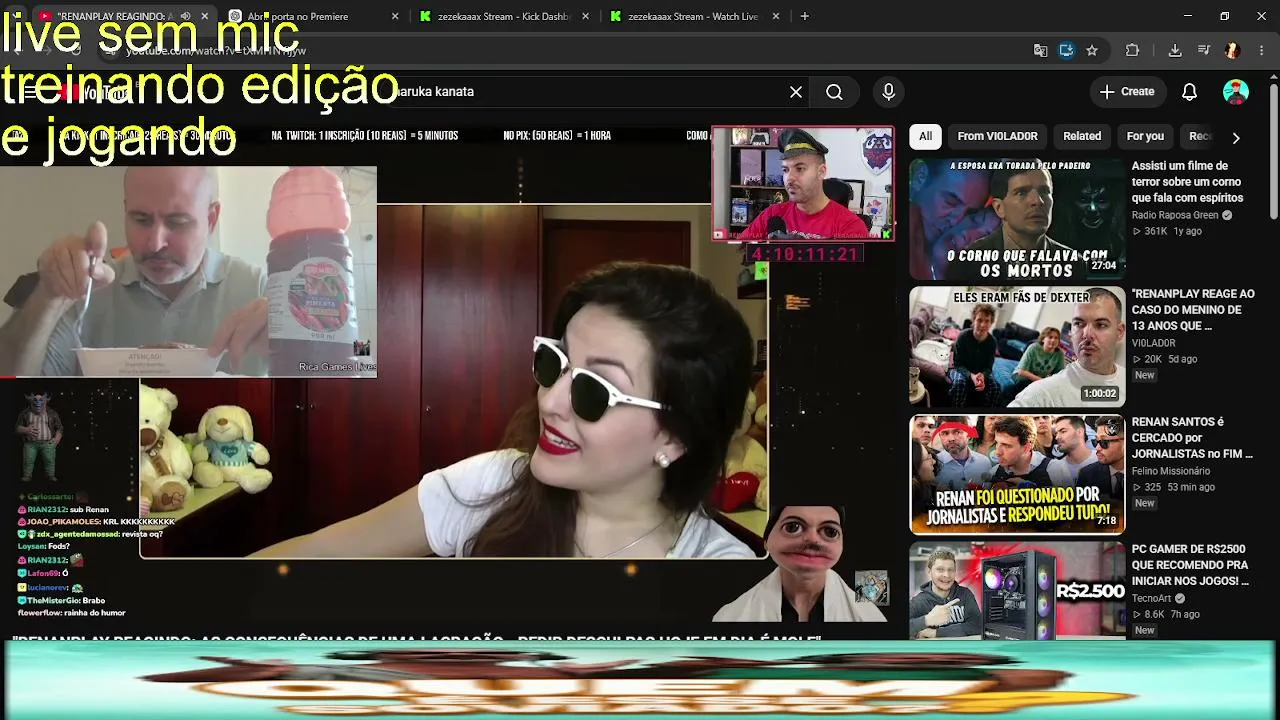Open title Assisti um filme de terror
This screenshot has width=1280, height=720.
click(x=1187, y=182)
